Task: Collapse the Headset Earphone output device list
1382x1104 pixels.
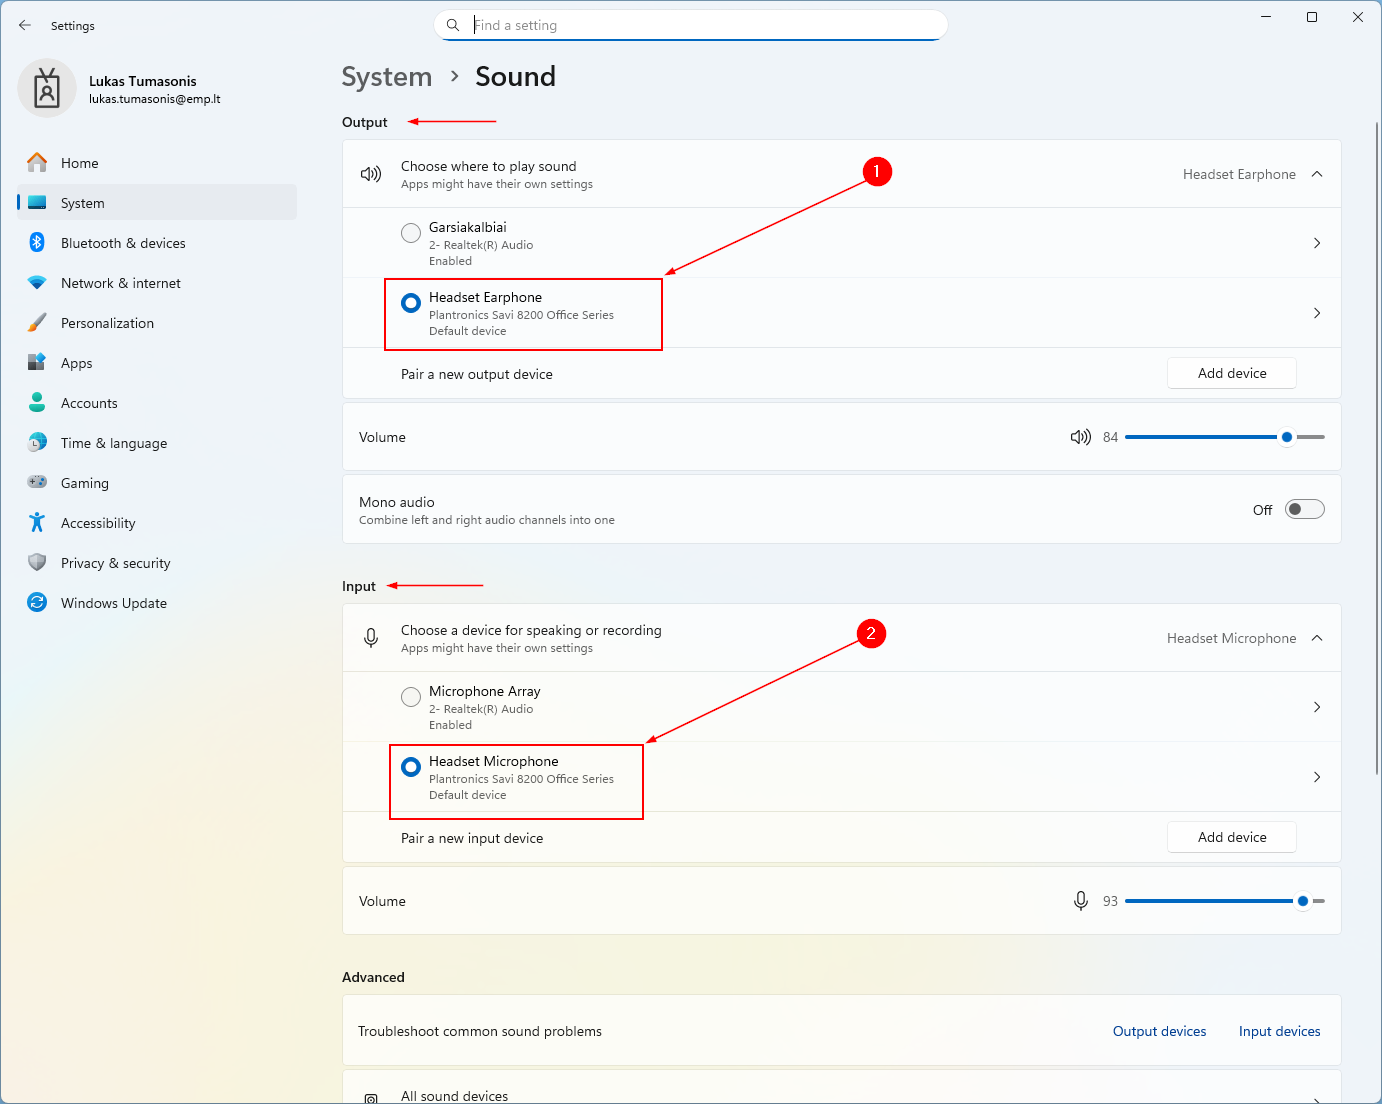Action: (x=1316, y=173)
